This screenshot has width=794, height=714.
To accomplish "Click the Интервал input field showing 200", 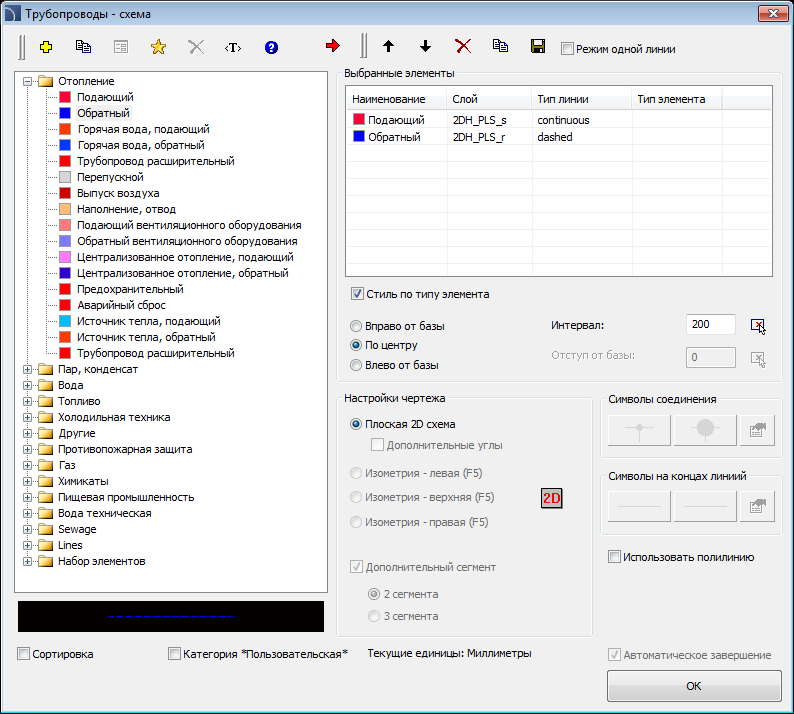I will tap(711, 325).
